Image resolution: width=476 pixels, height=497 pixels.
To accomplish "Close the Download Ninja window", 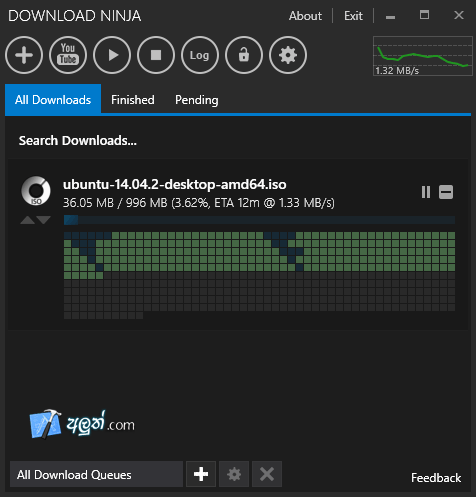I will point(459,15).
